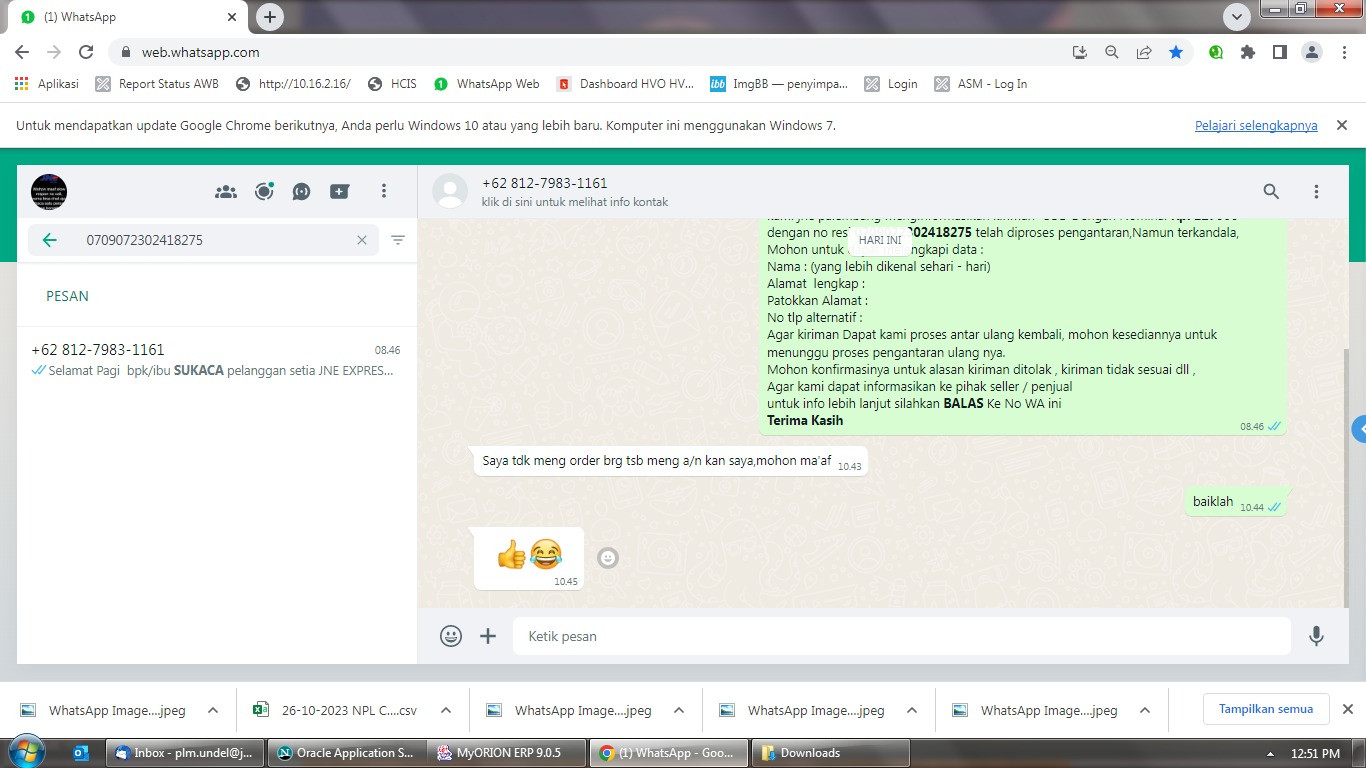Open the Chrome three-dot menu
1366x768 pixels.
pos(1344,52)
